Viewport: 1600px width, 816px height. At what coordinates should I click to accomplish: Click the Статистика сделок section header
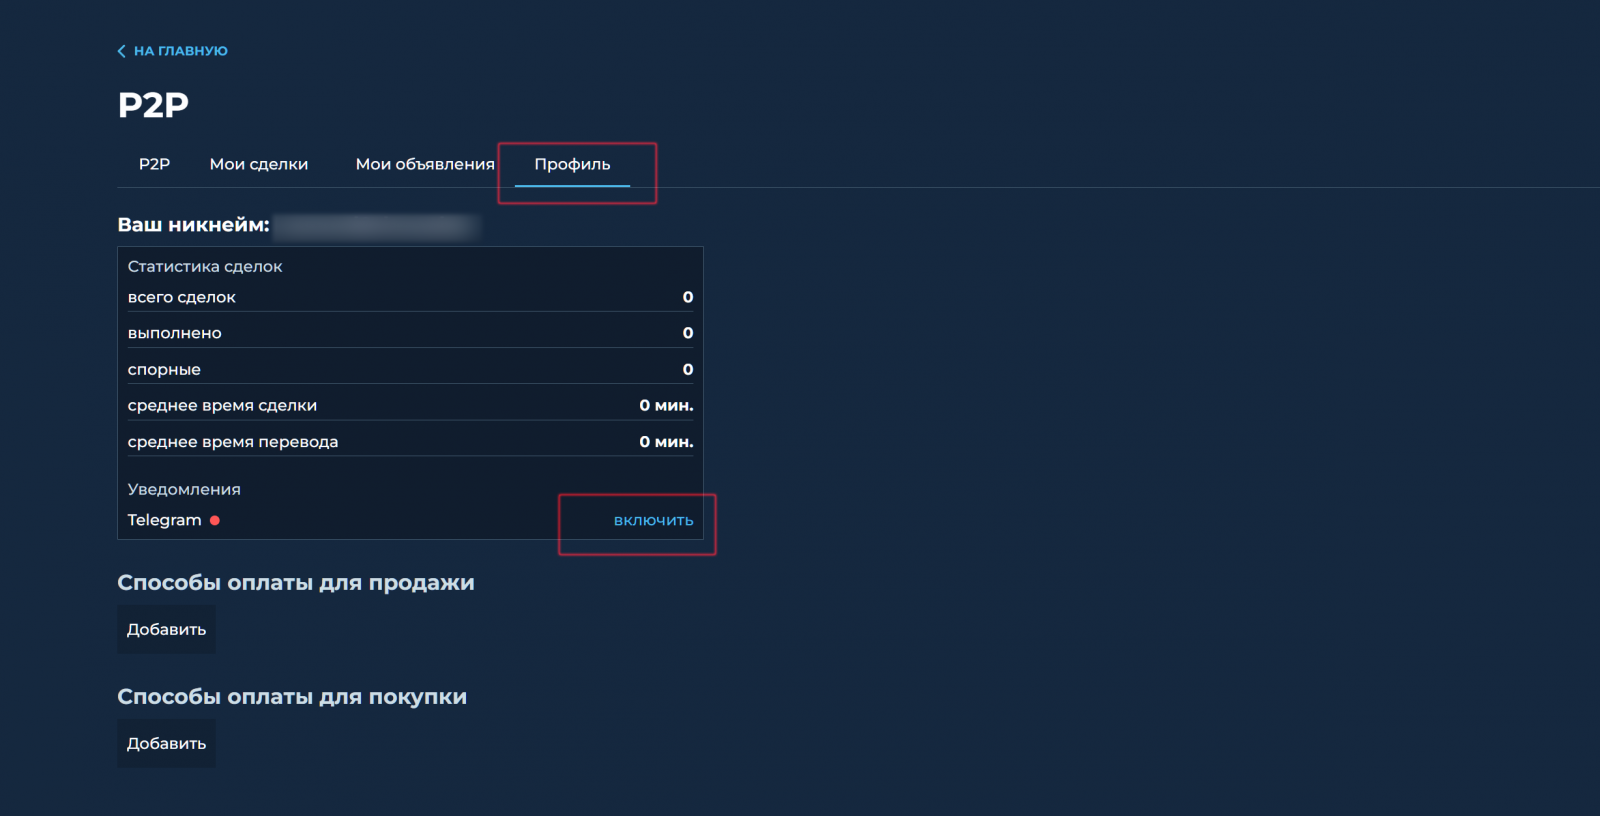(x=205, y=266)
